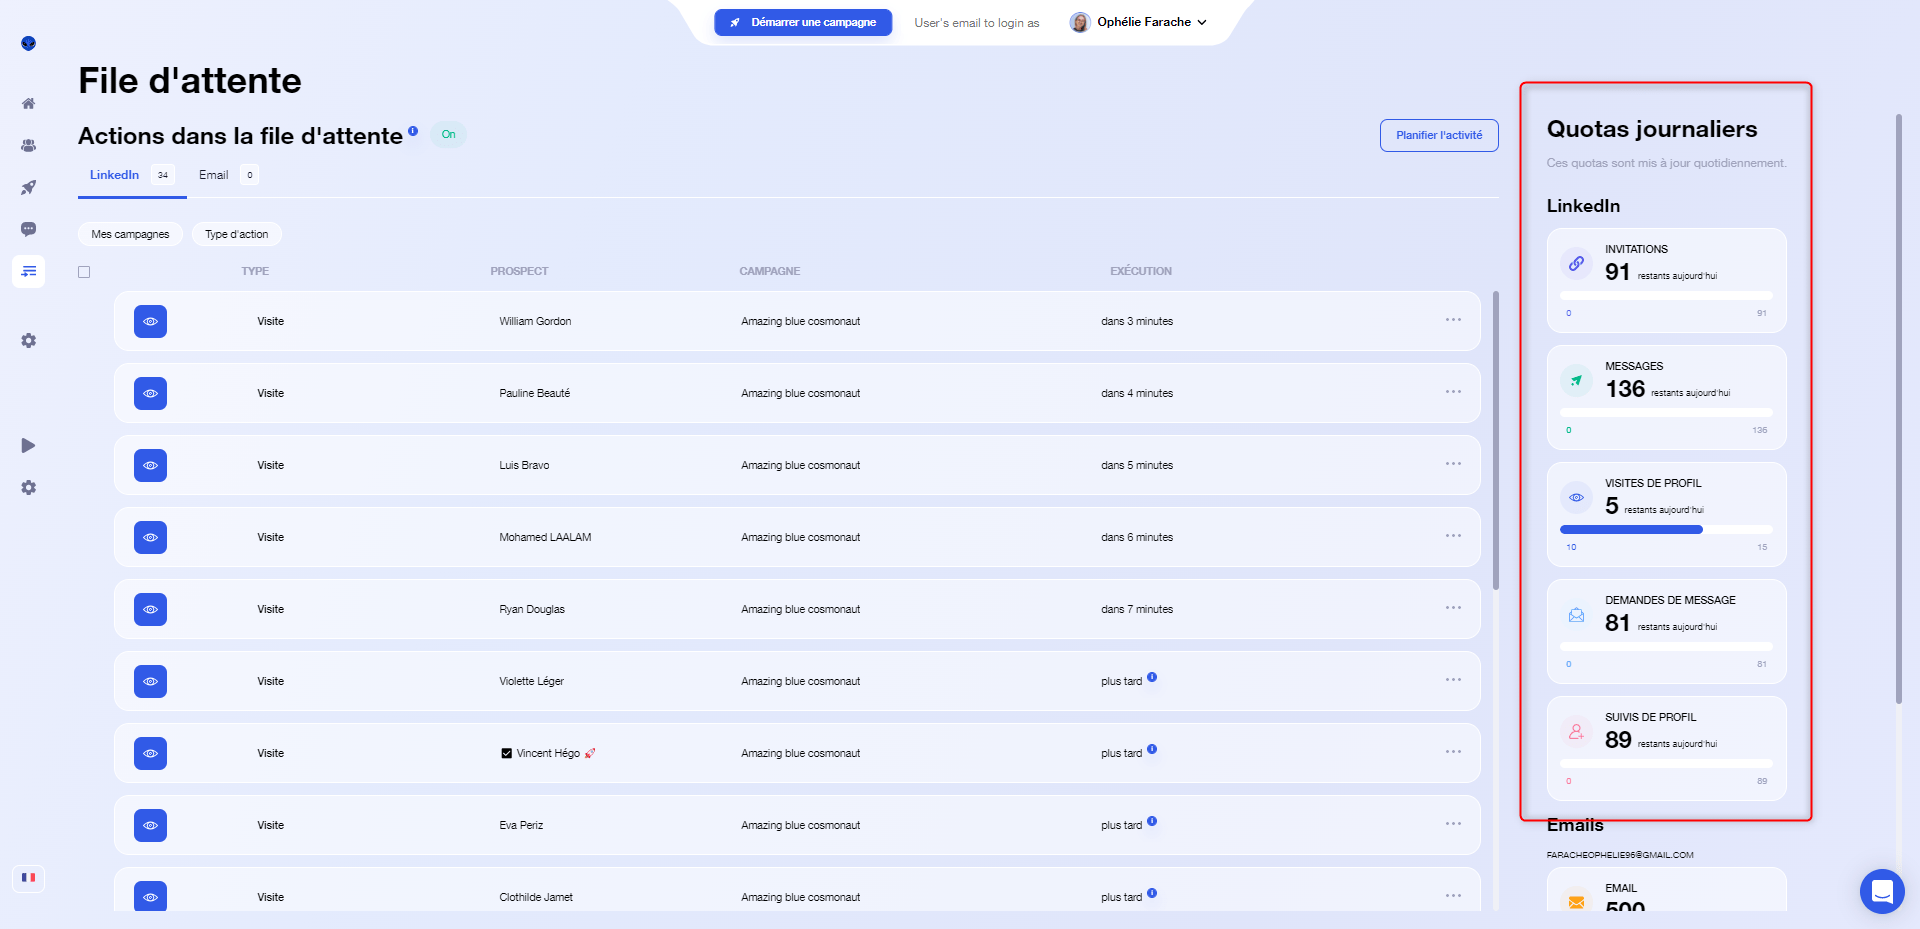Click the Messages quota progress bar
1920x929 pixels.
click(1666, 413)
